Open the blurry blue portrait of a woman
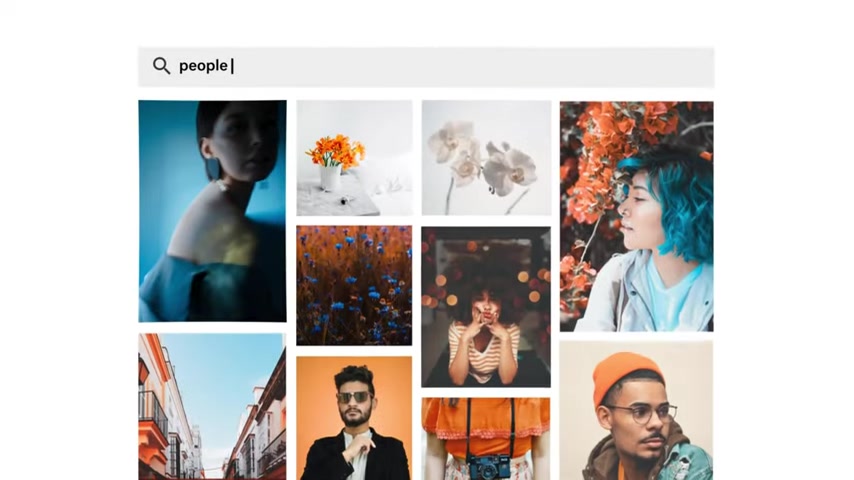 [212, 211]
